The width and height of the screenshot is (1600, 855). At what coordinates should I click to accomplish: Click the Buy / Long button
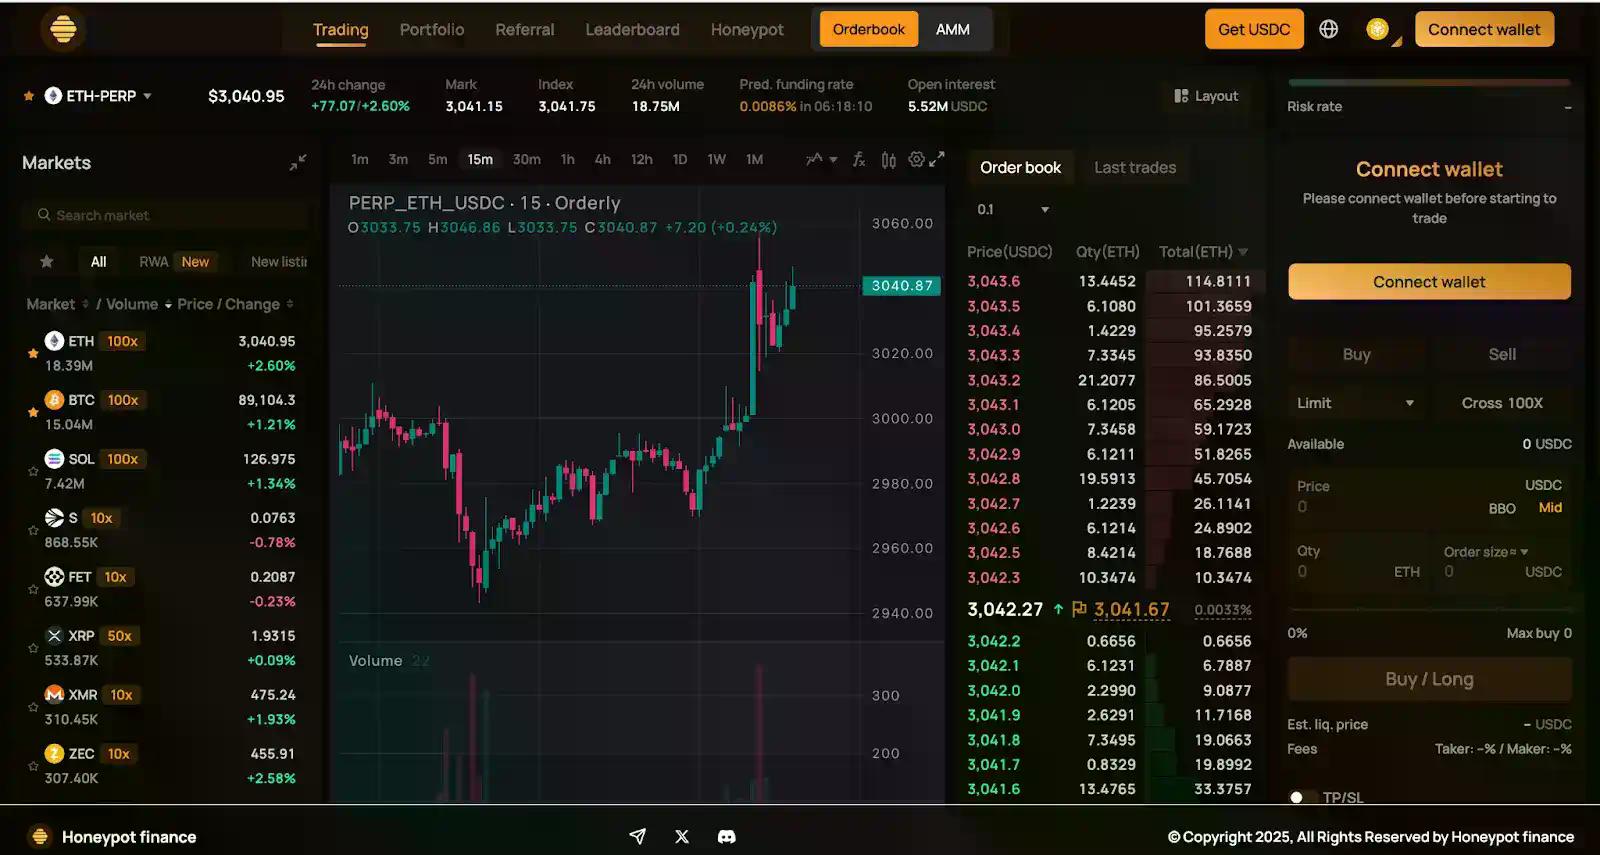1429,679
